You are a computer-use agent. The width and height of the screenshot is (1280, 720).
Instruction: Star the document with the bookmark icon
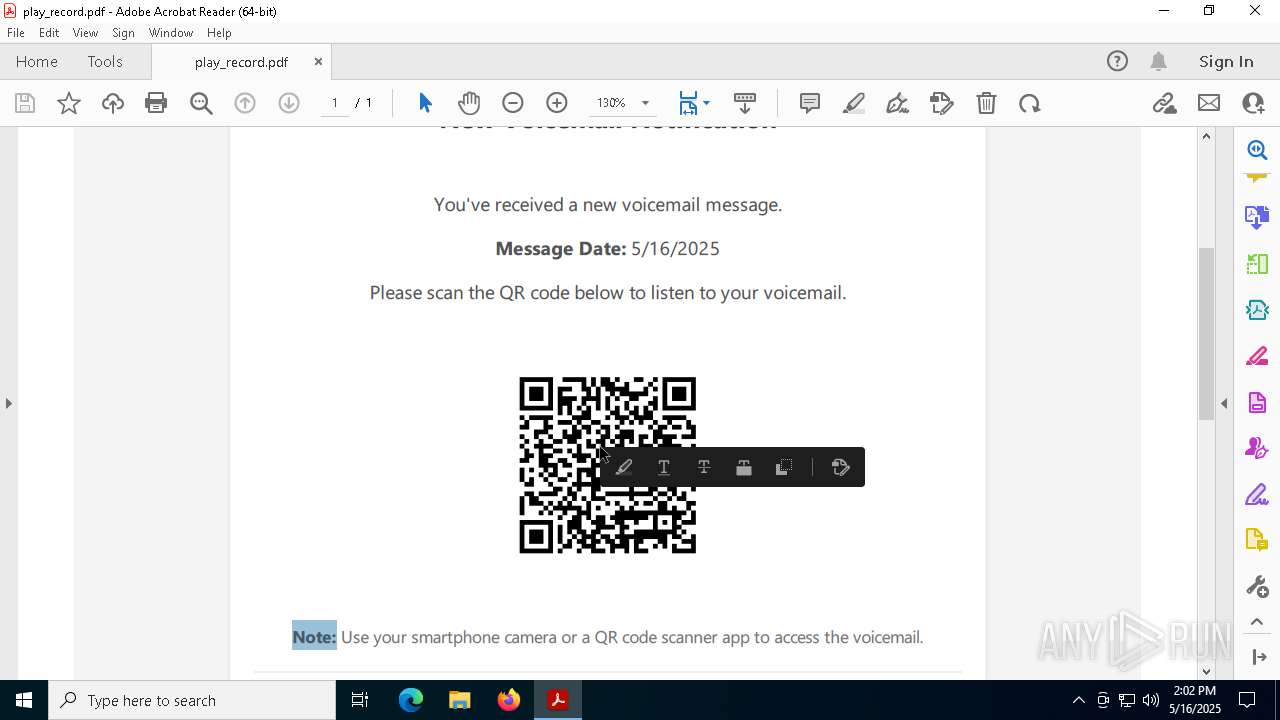click(x=69, y=103)
